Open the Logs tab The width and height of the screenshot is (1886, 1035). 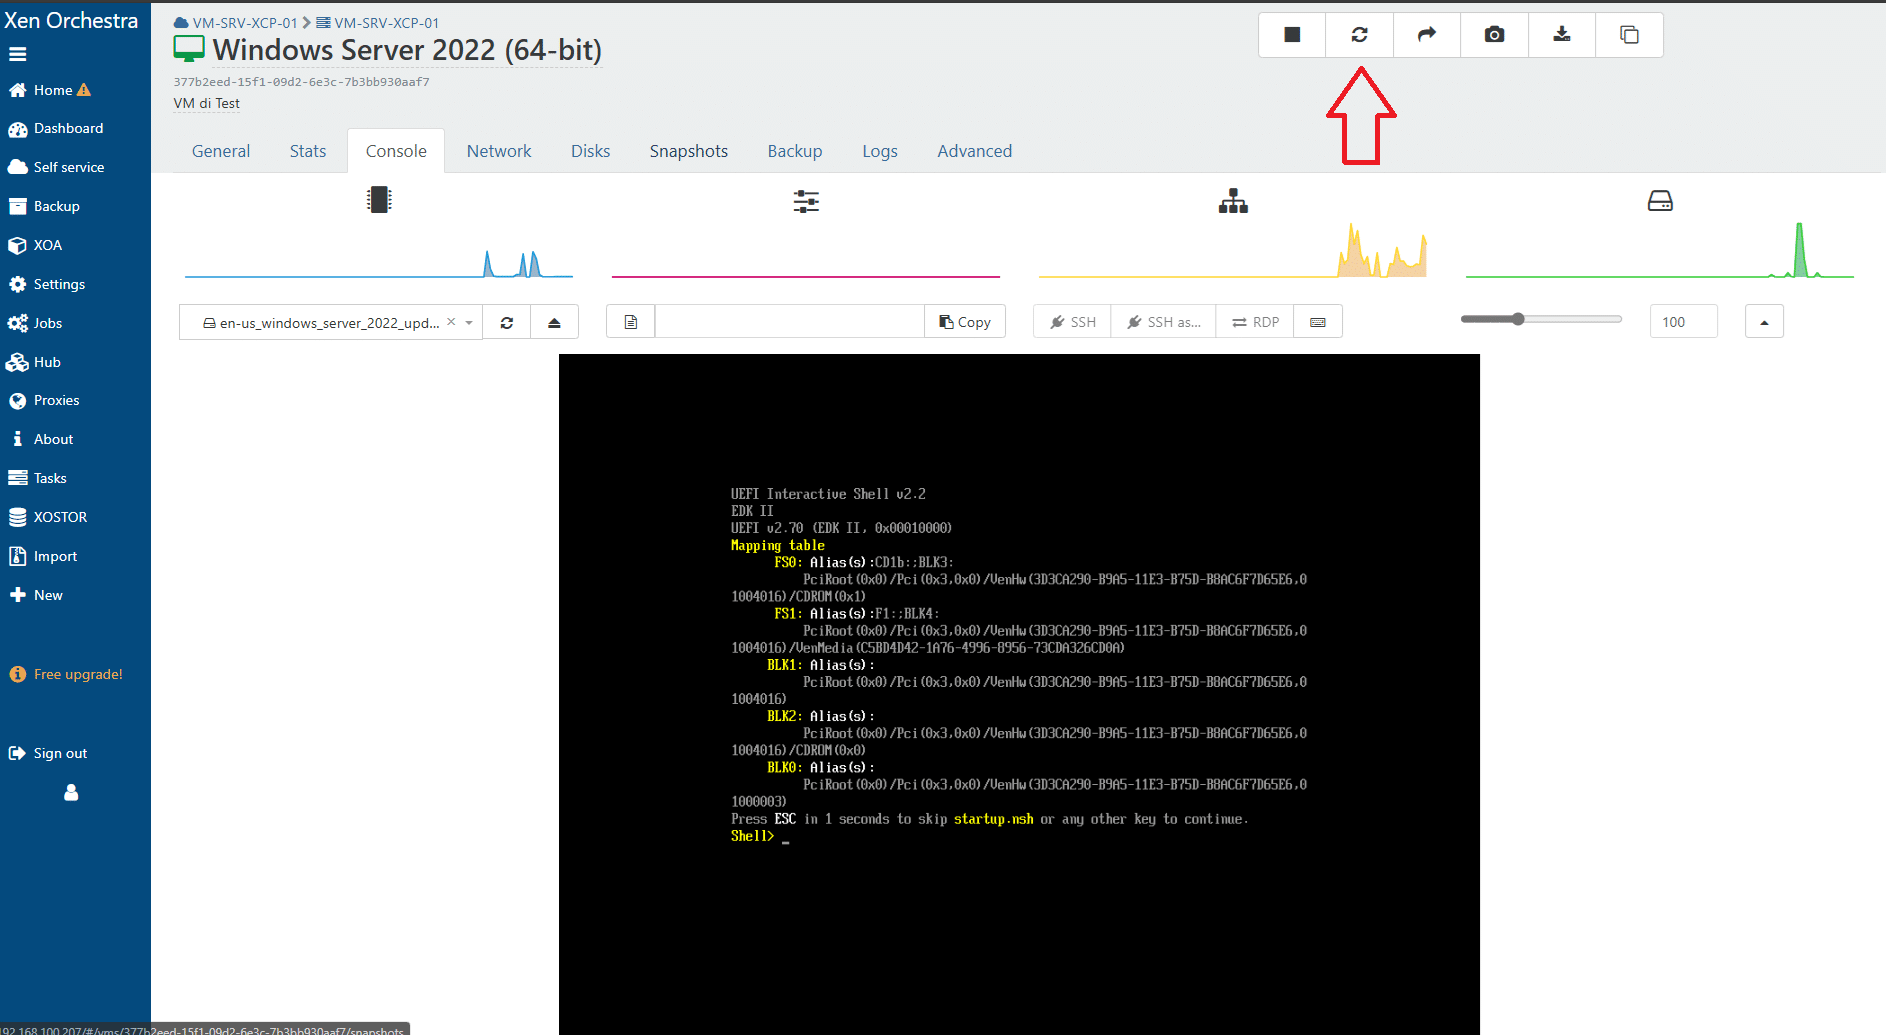(880, 151)
